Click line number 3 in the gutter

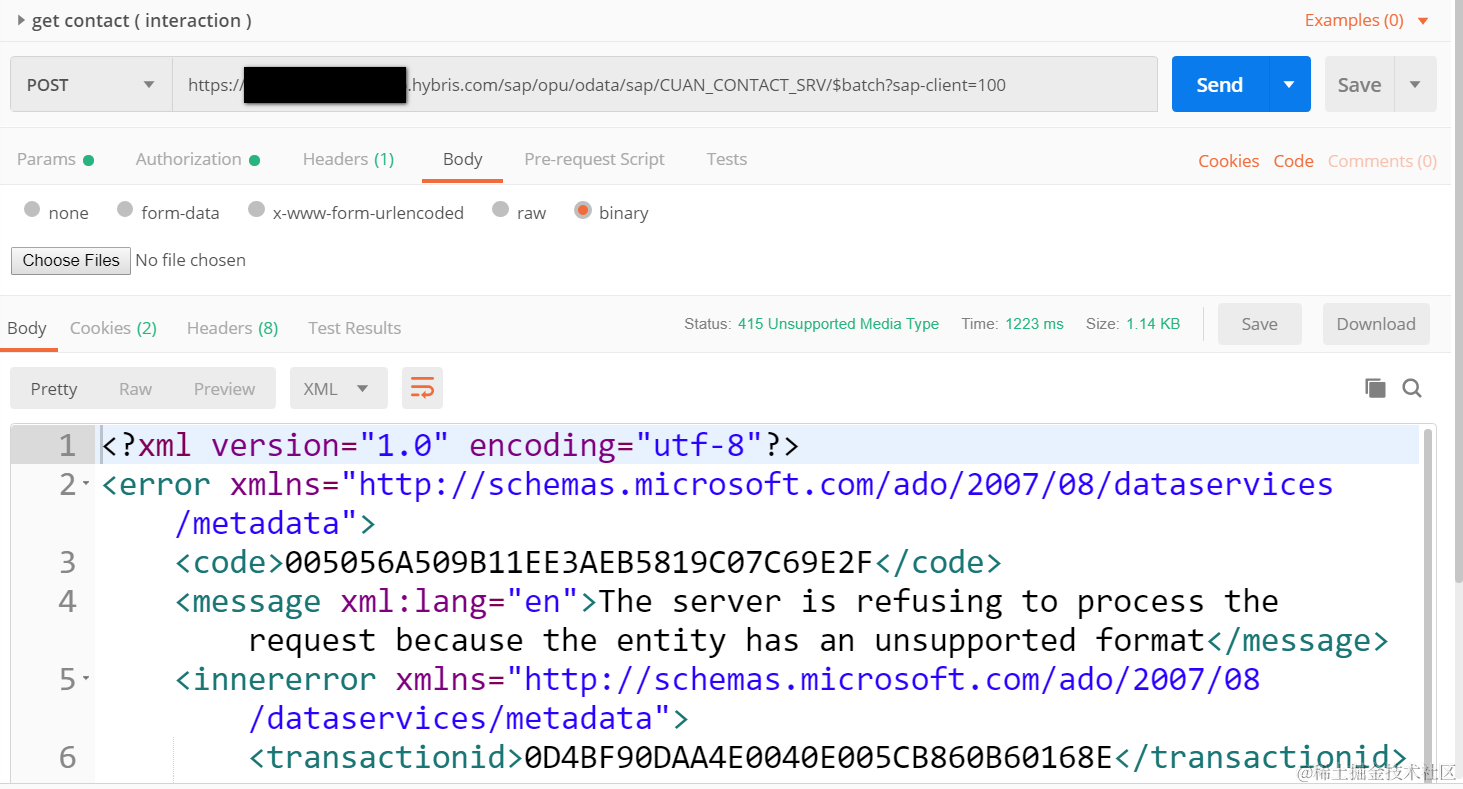pyautogui.click(x=67, y=562)
